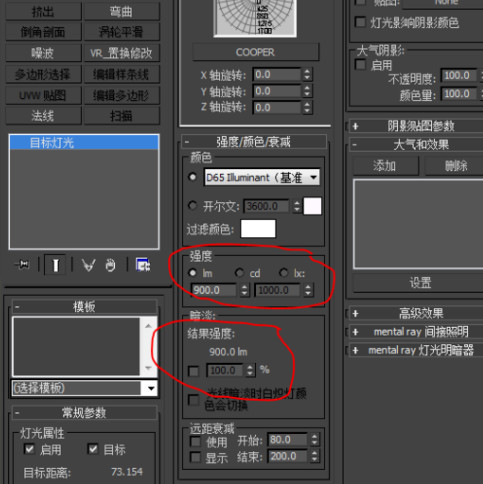Click the 噪波 button
Screen dimensions: 483x484
click(x=43, y=53)
